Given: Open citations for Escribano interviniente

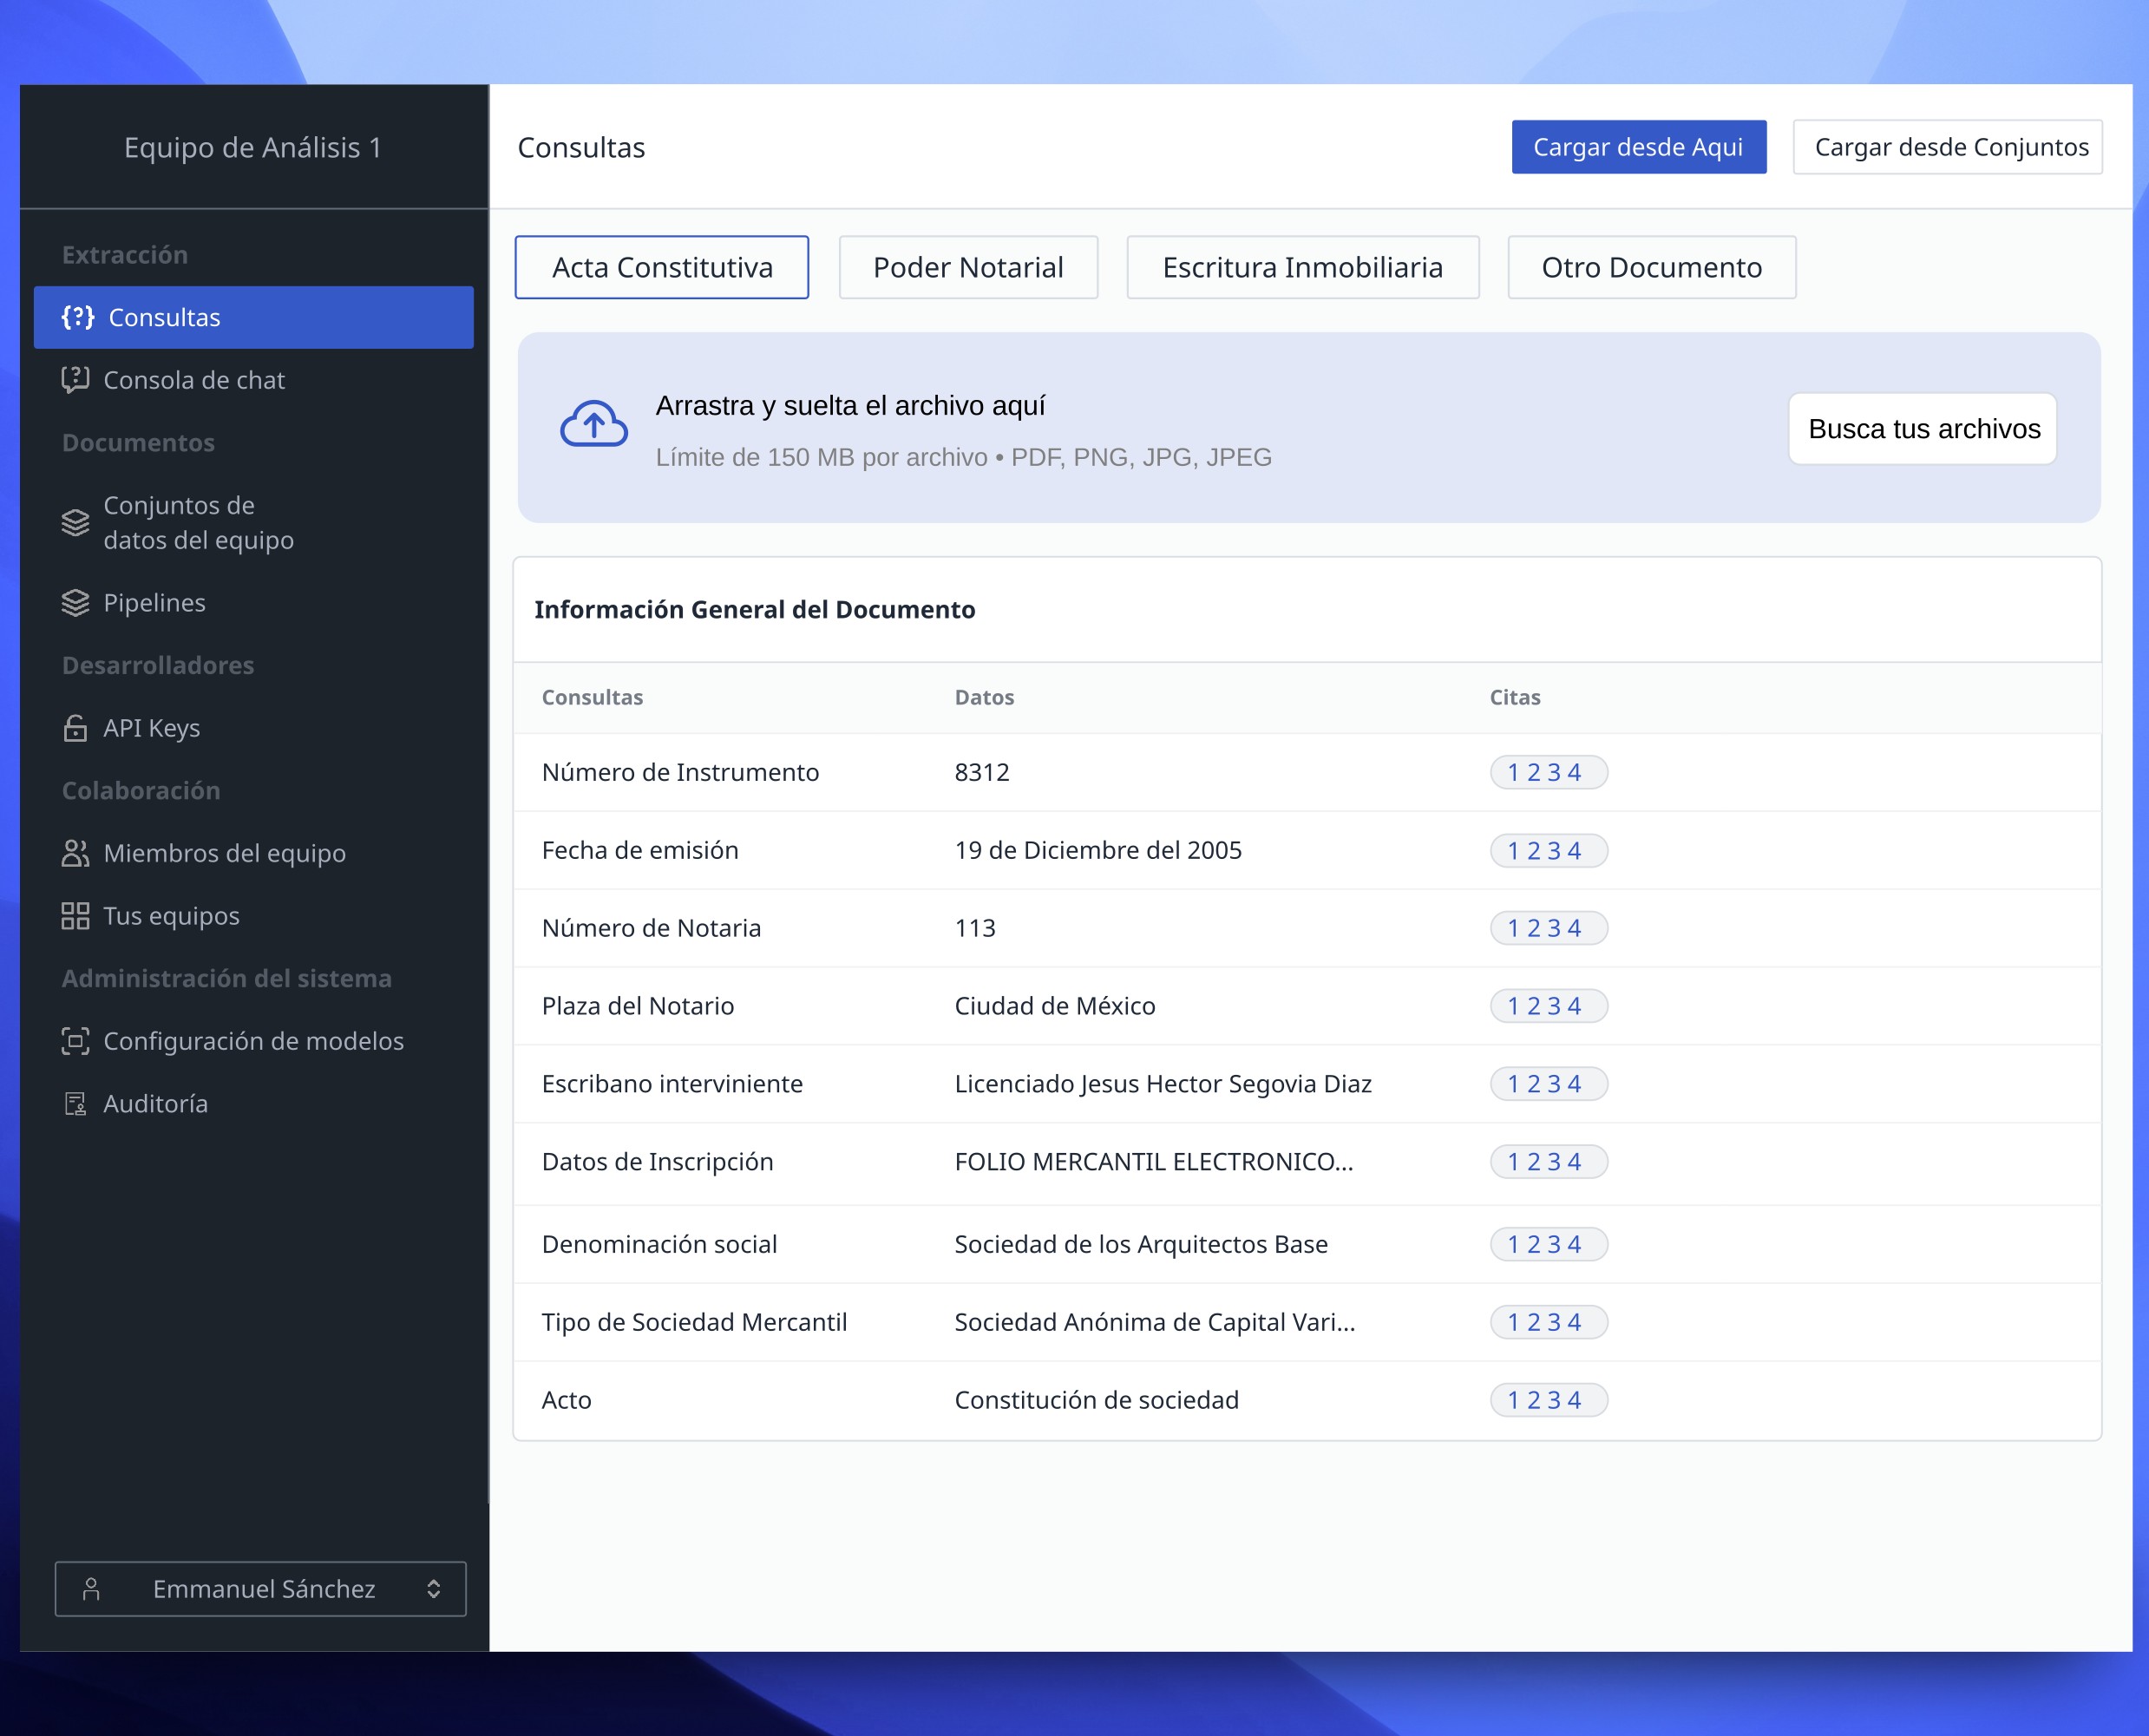Looking at the screenshot, I should click(1549, 1084).
